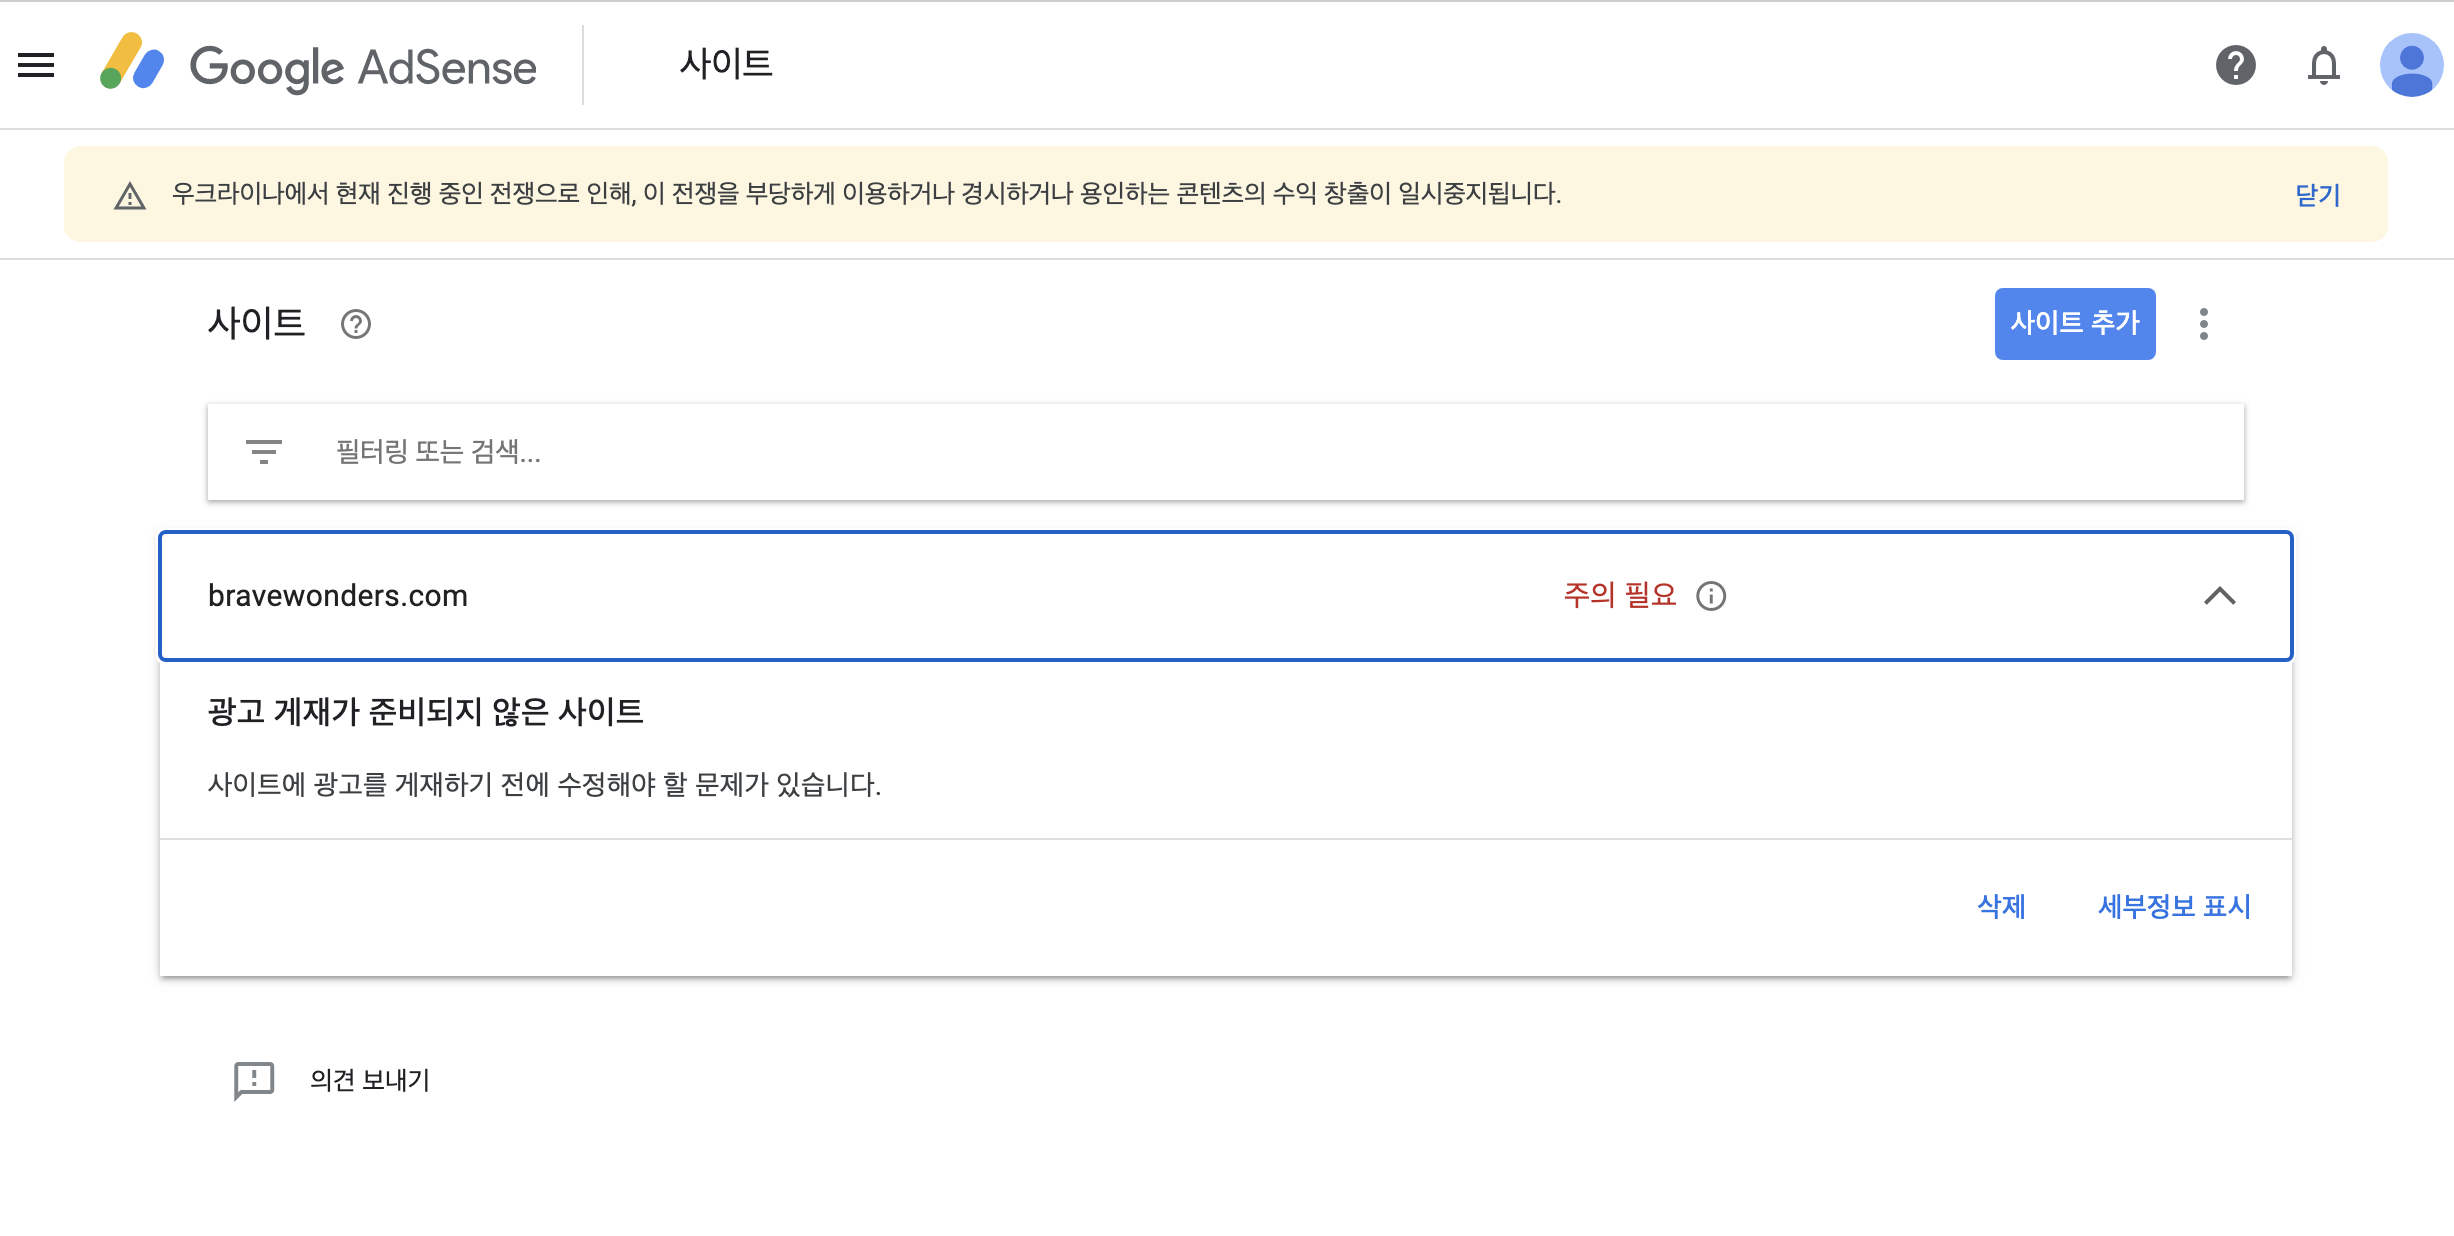Click the filter lines icon
The width and height of the screenshot is (2454, 1236).
coord(263,452)
